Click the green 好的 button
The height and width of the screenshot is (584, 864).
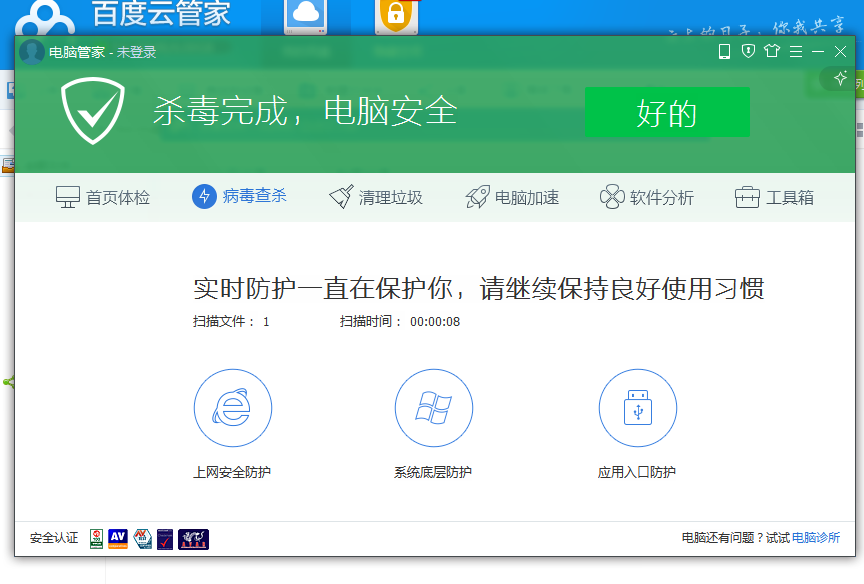(x=667, y=112)
